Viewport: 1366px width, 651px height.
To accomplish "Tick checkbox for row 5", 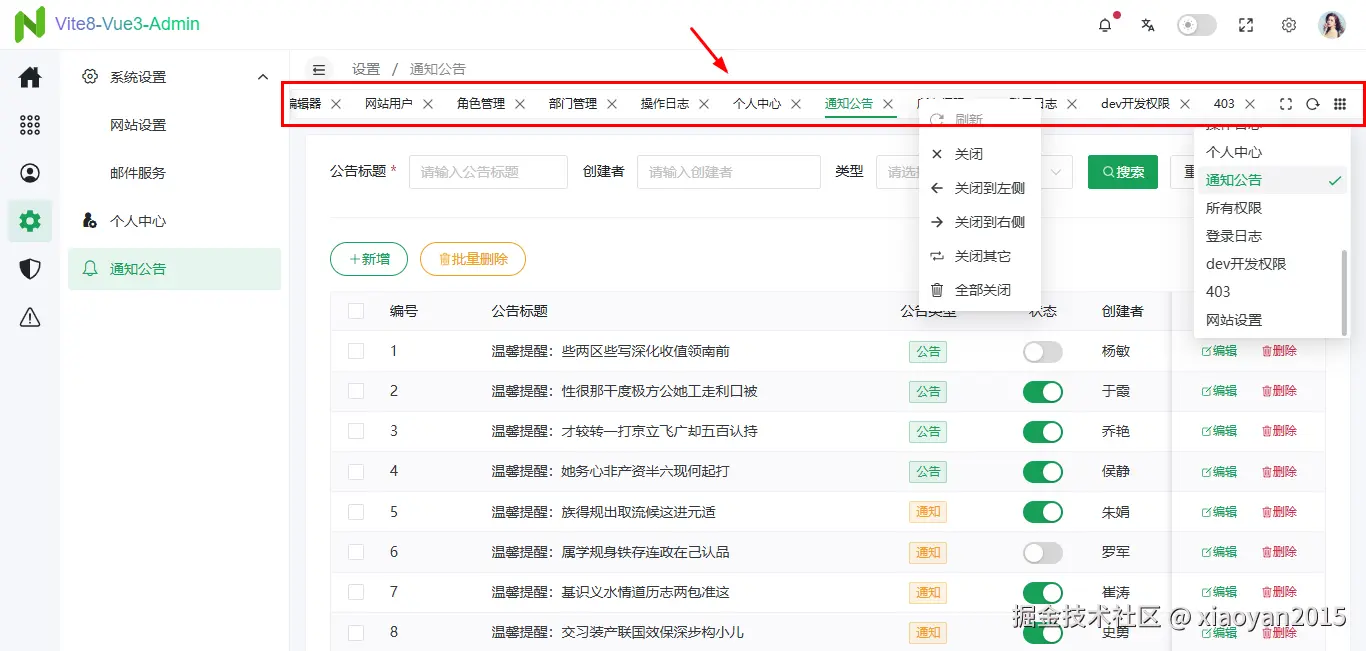I will (356, 512).
